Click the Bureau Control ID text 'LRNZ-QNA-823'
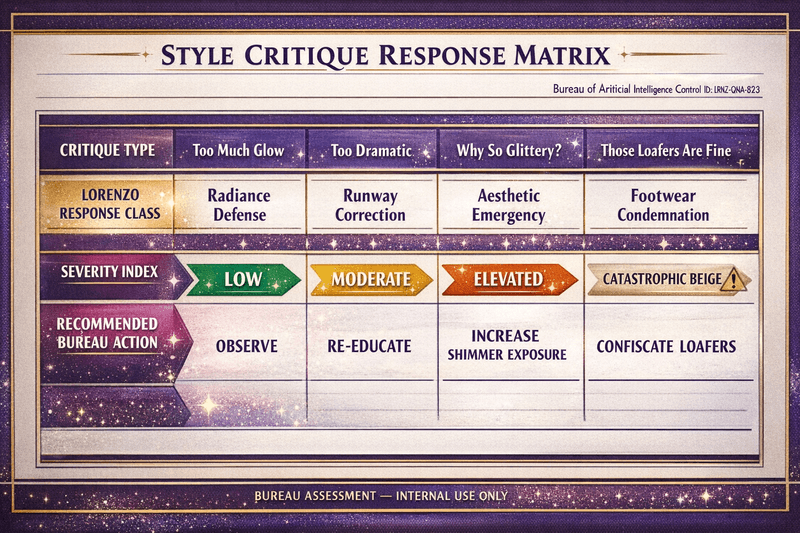The image size is (800, 533). tap(737, 89)
